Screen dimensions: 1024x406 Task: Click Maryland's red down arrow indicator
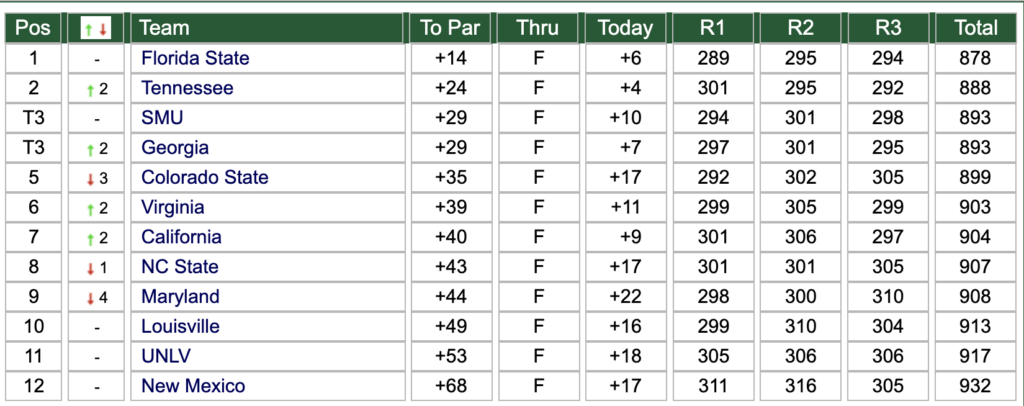coord(91,298)
